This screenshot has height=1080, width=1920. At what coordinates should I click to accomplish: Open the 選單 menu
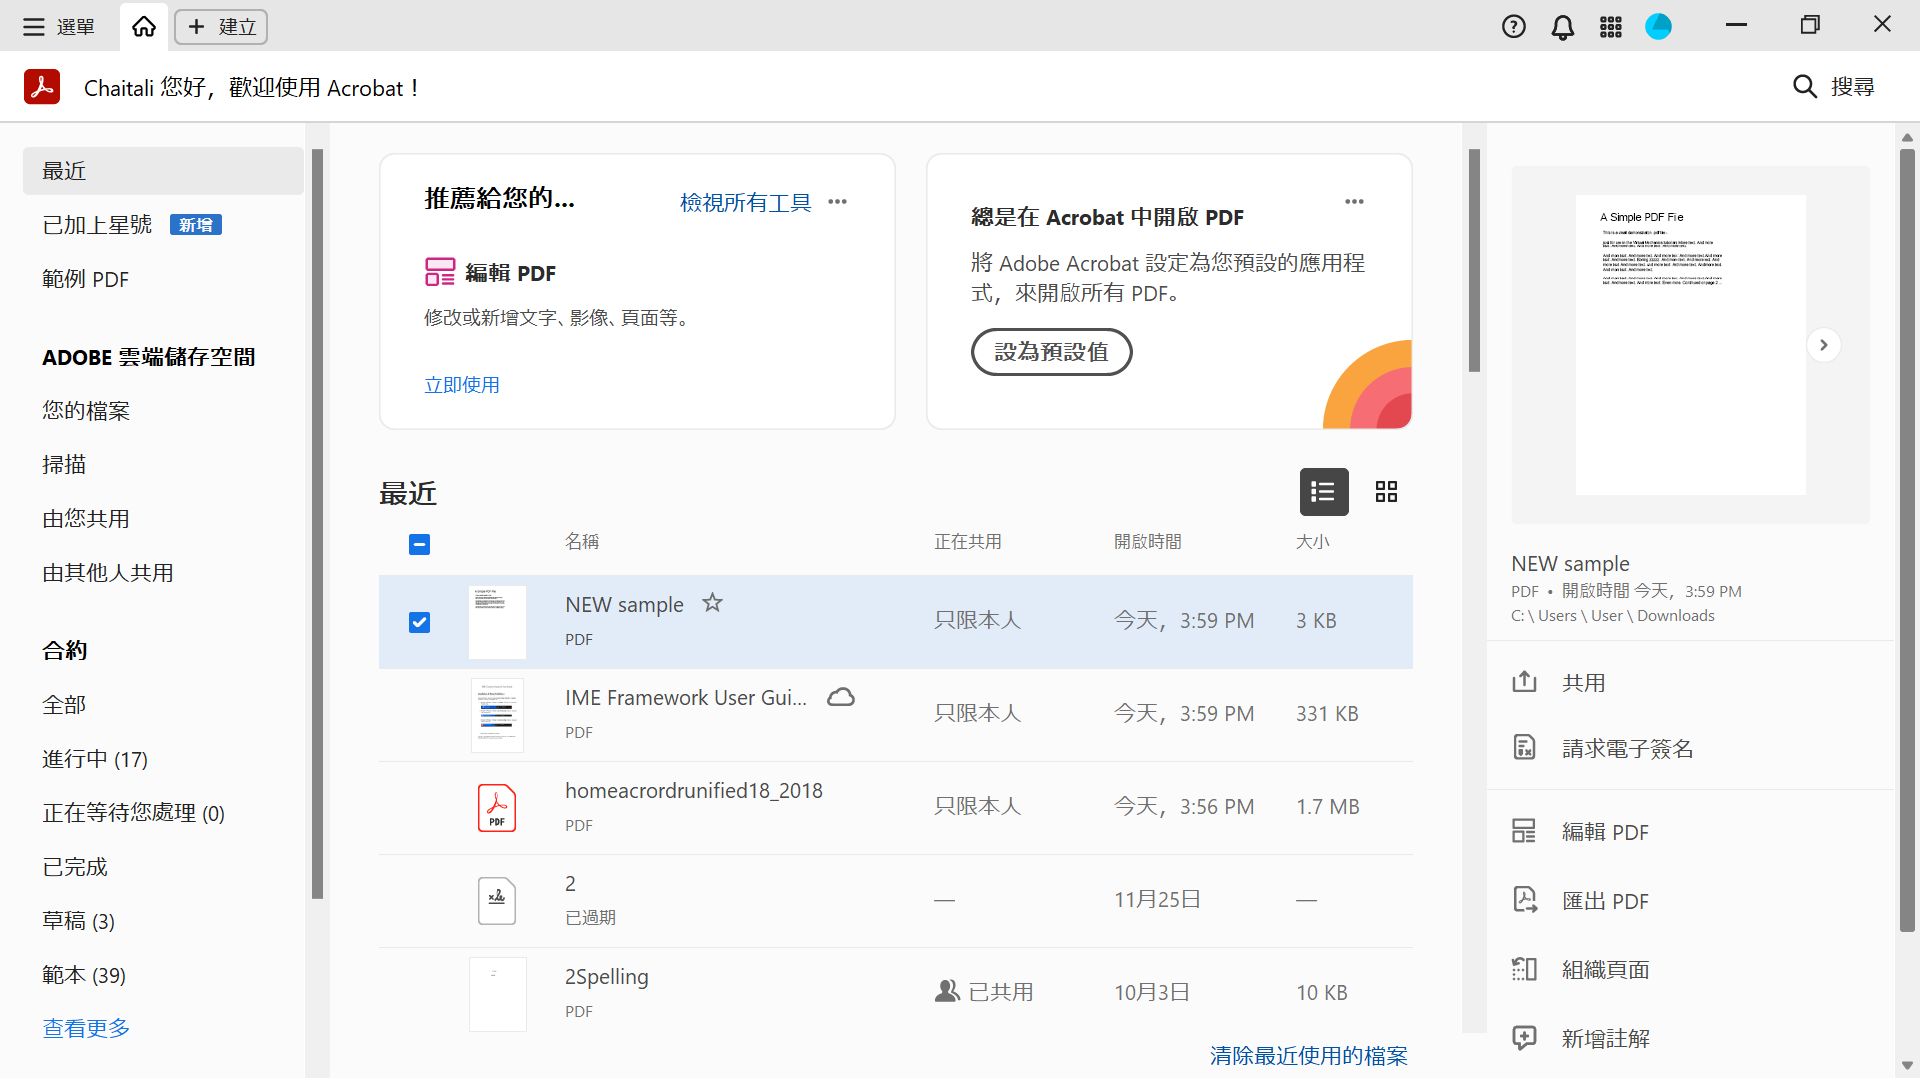(x=56, y=26)
